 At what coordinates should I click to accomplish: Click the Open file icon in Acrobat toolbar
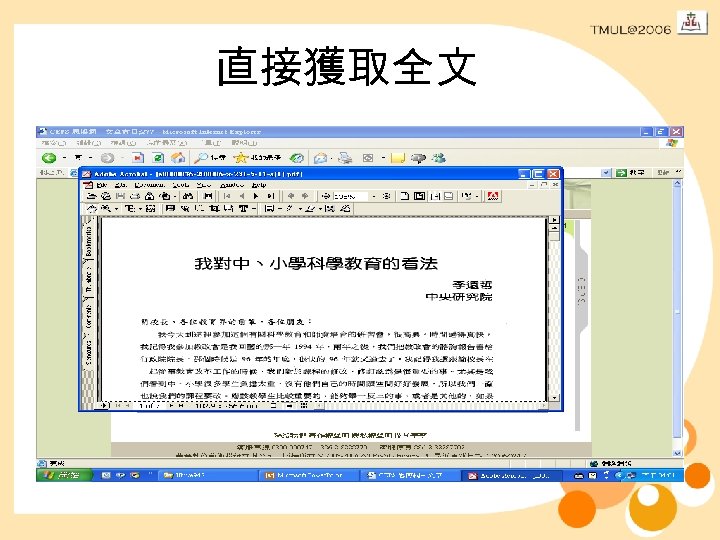click(91, 196)
